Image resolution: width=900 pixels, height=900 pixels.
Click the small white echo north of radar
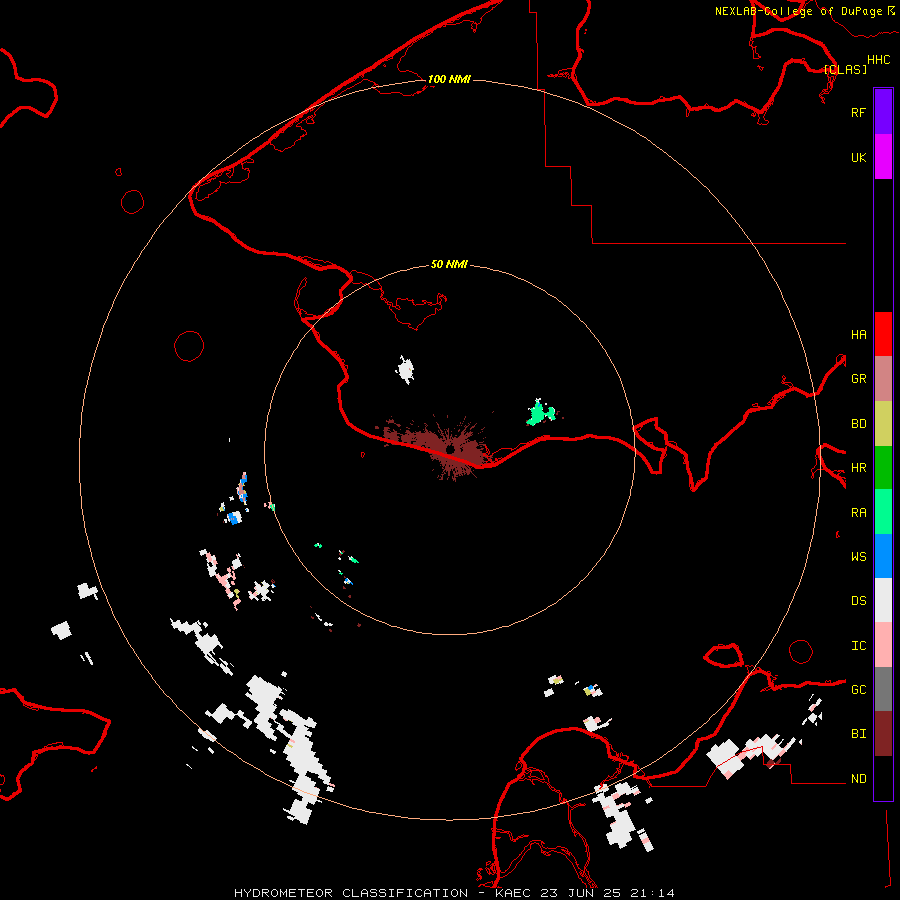pos(405,370)
